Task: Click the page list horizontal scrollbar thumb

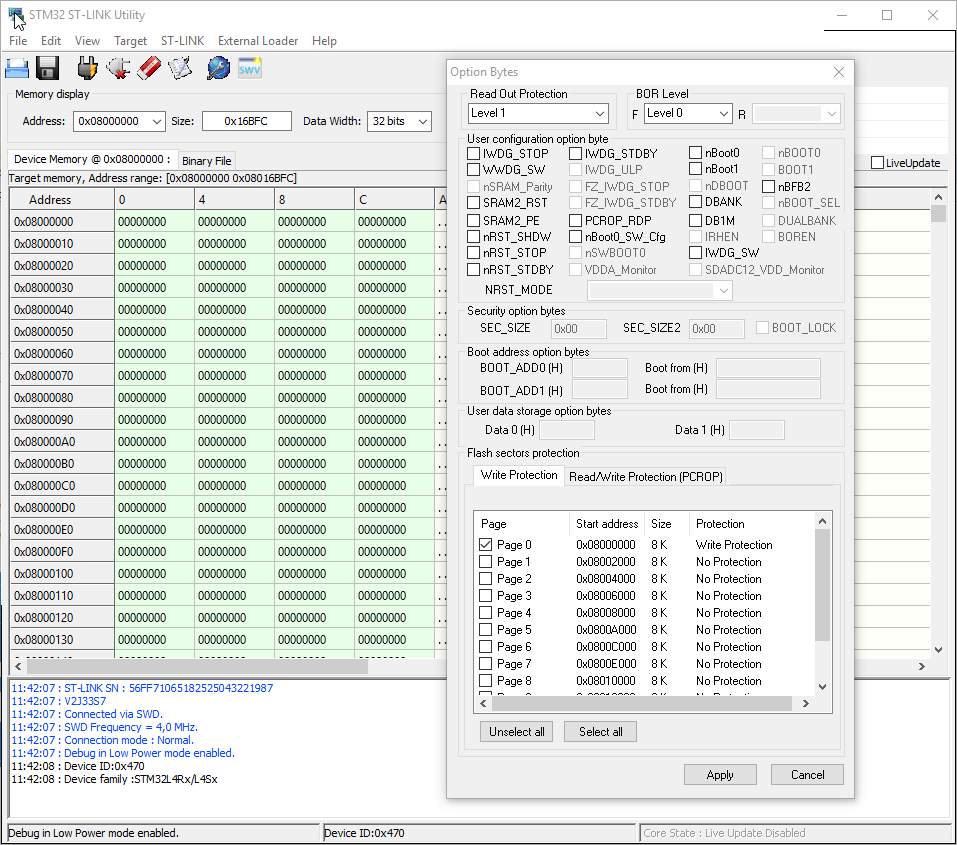Action: [641, 703]
